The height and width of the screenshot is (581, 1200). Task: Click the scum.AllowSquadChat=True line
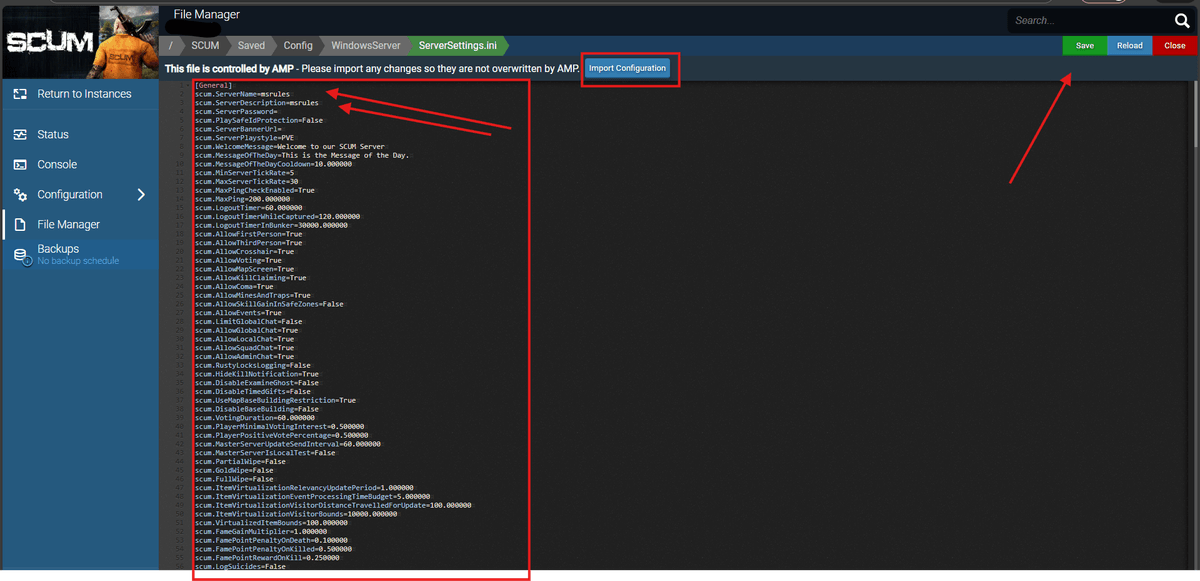(x=245, y=348)
